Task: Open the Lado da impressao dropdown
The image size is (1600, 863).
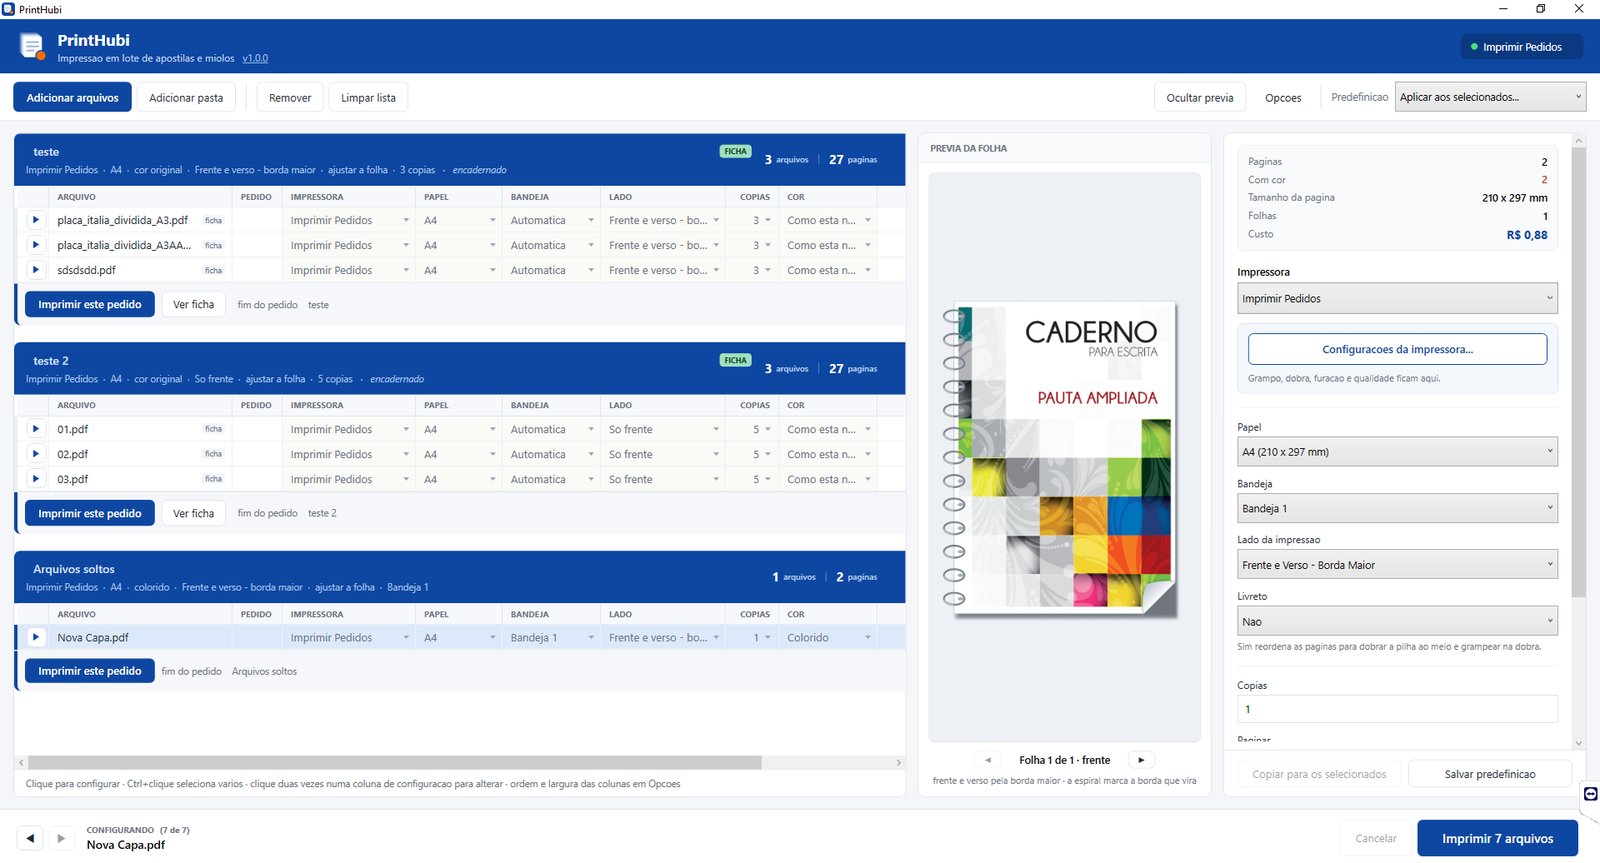Action: 1397,565
